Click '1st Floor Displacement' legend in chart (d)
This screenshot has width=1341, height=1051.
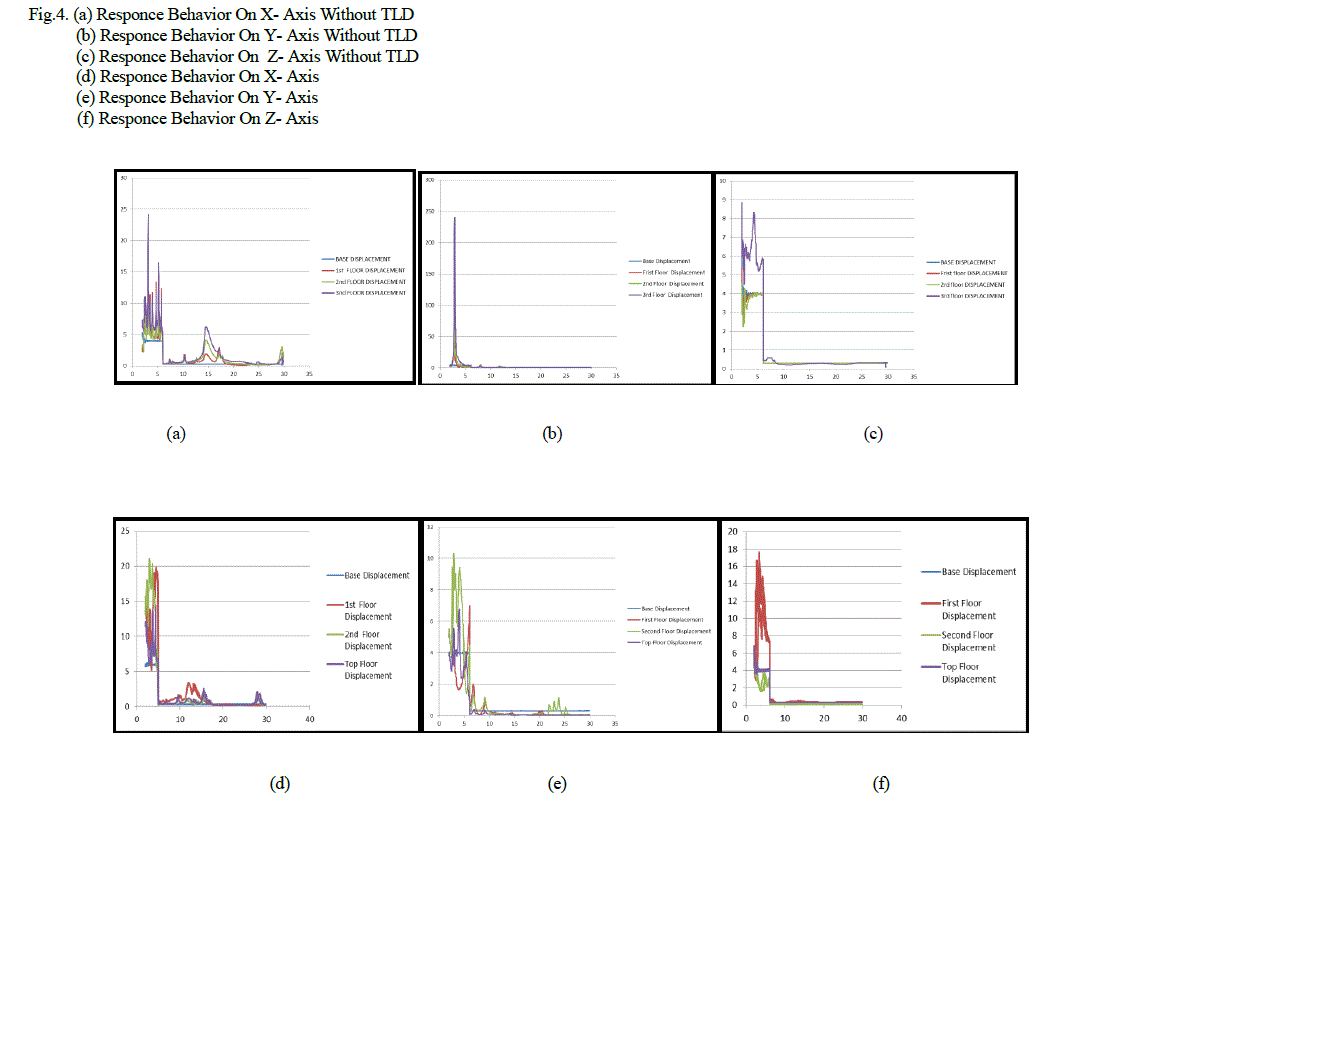(x=367, y=611)
